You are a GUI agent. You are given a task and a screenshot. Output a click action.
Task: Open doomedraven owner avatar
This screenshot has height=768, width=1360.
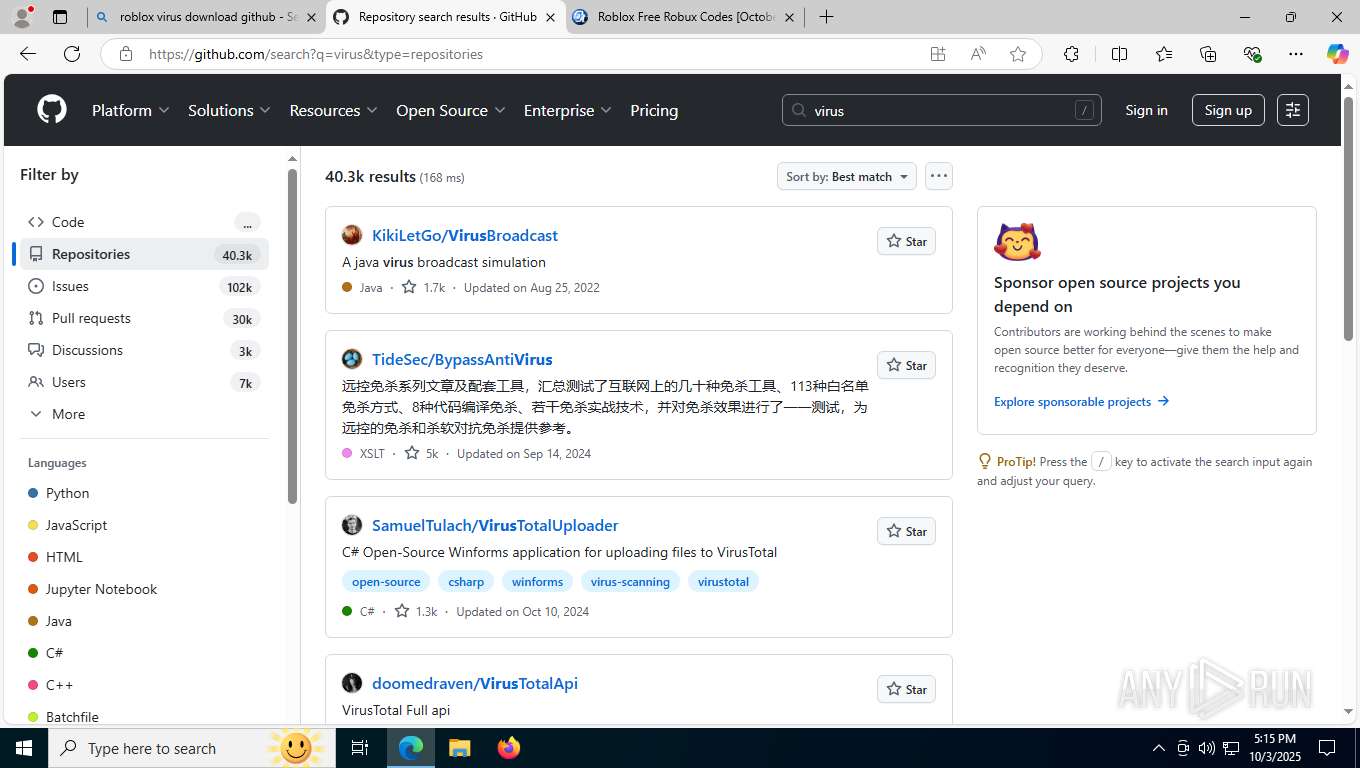[x=352, y=683]
